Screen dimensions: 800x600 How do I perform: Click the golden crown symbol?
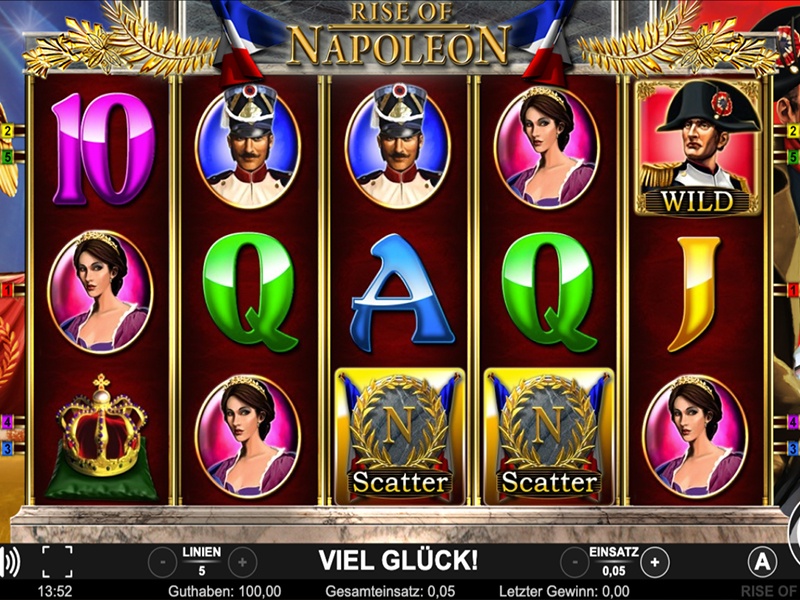pyautogui.click(x=102, y=437)
